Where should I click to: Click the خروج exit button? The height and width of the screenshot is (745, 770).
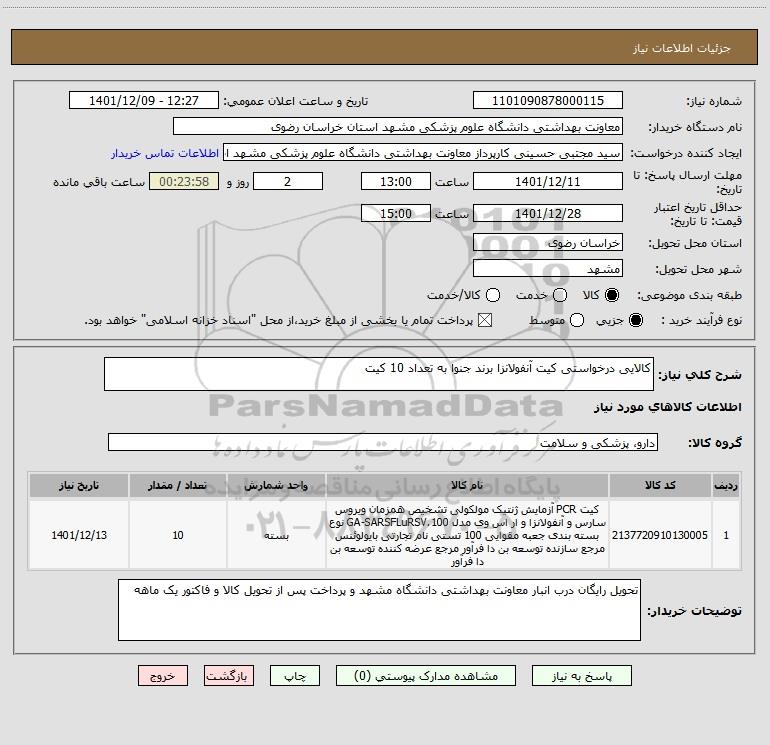163,676
